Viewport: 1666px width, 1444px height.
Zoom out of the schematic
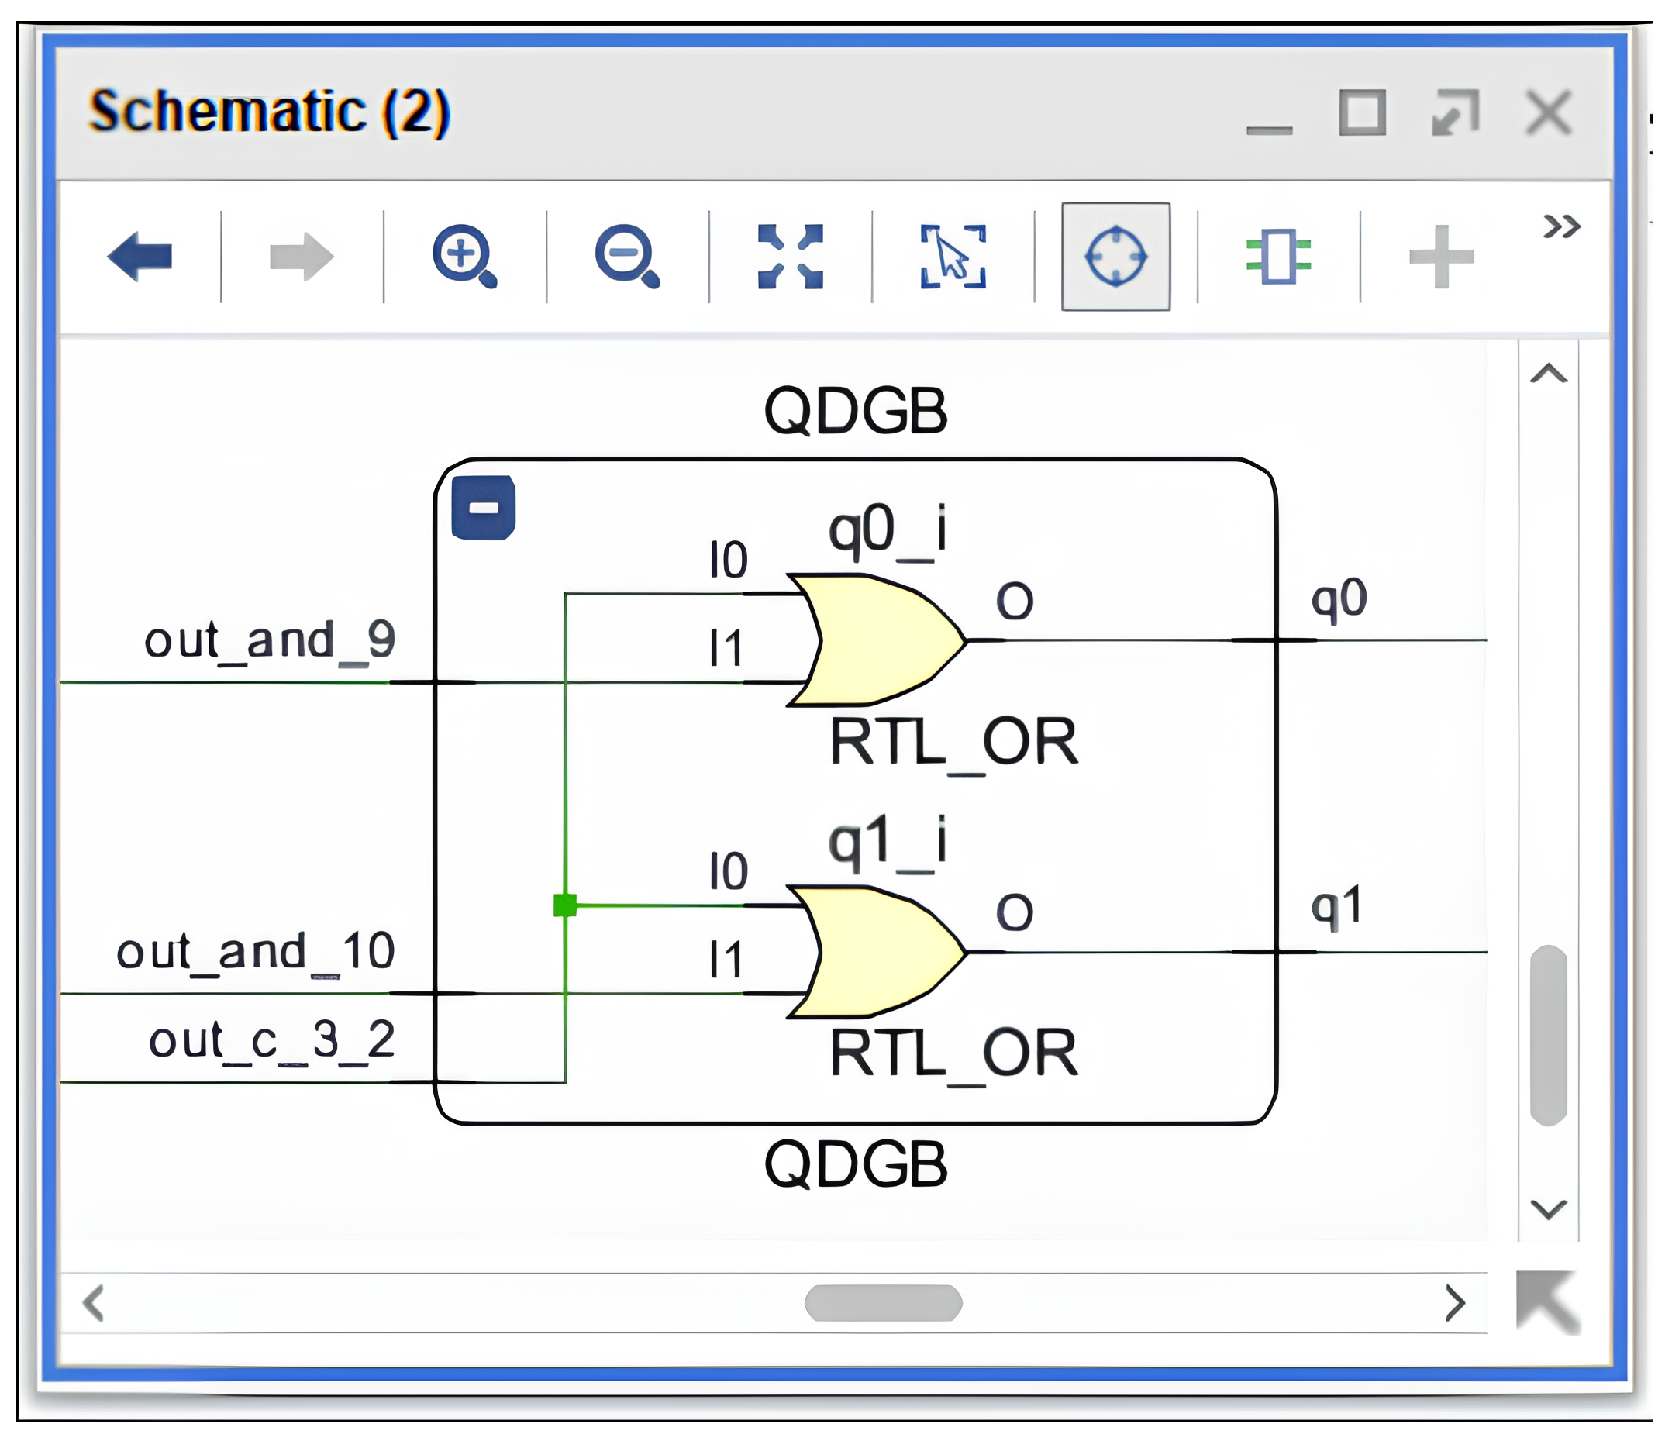627,257
